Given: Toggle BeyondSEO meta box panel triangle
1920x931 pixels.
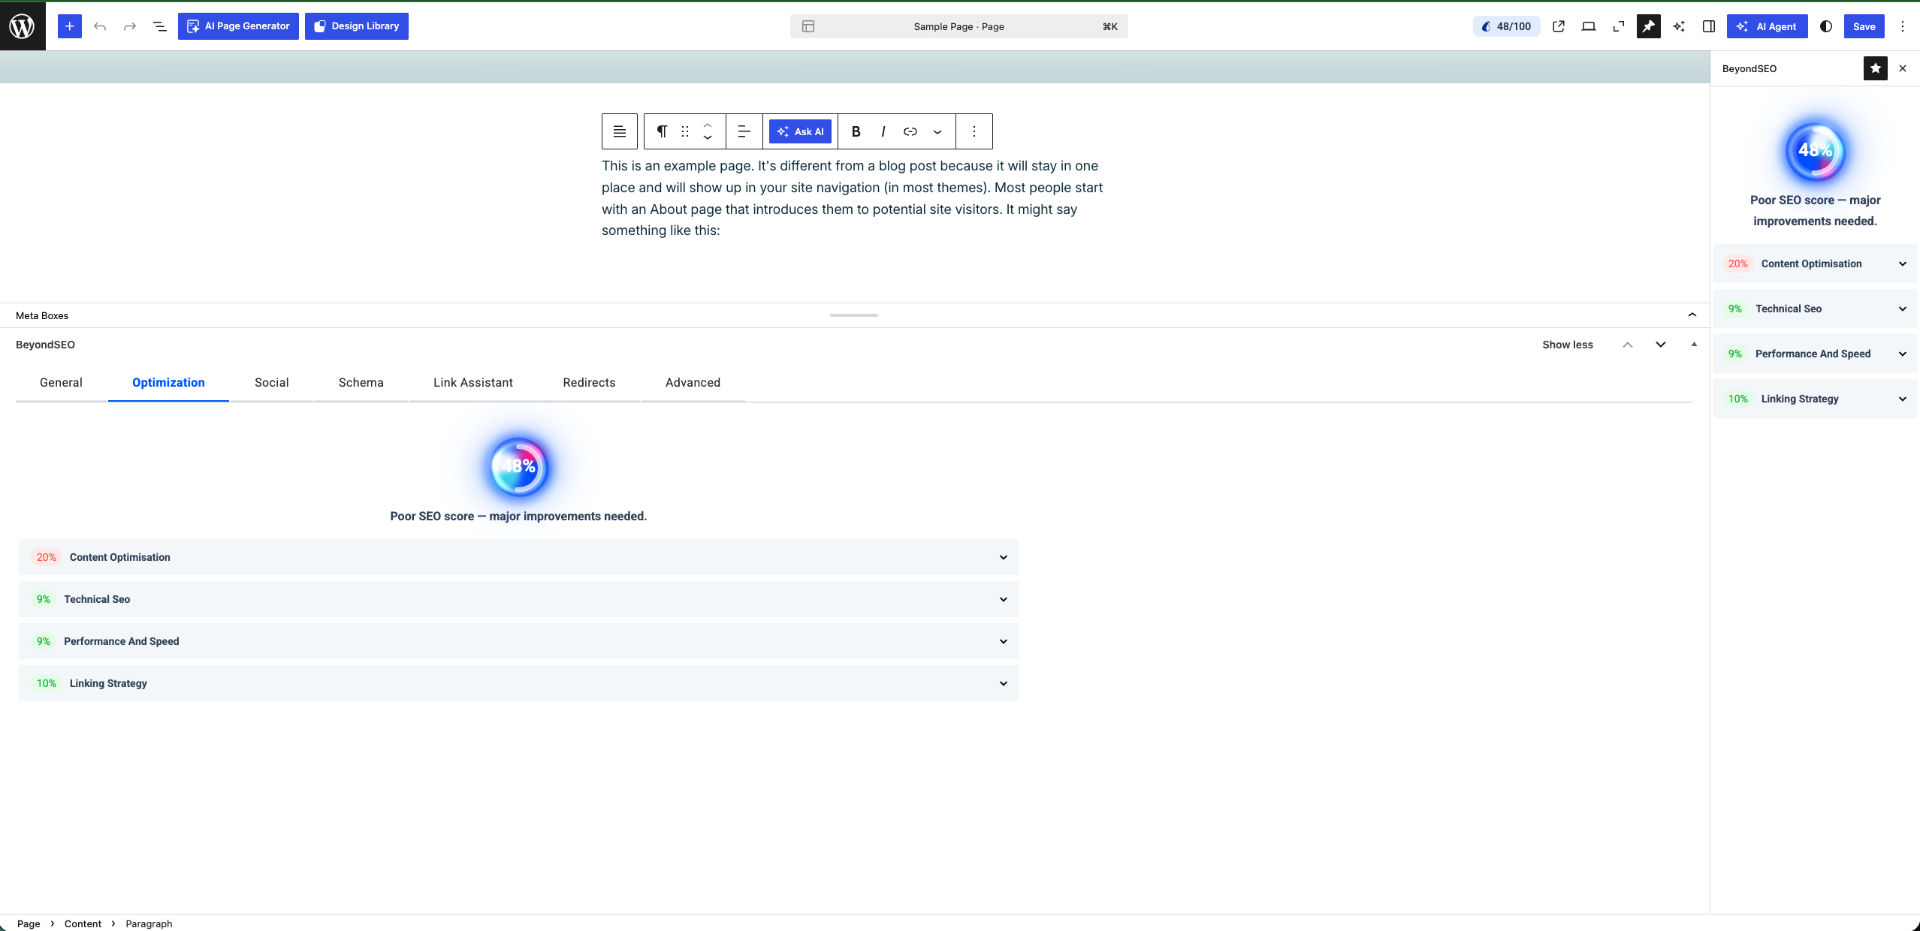Looking at the screenshot, I should tap(1694, 345).
